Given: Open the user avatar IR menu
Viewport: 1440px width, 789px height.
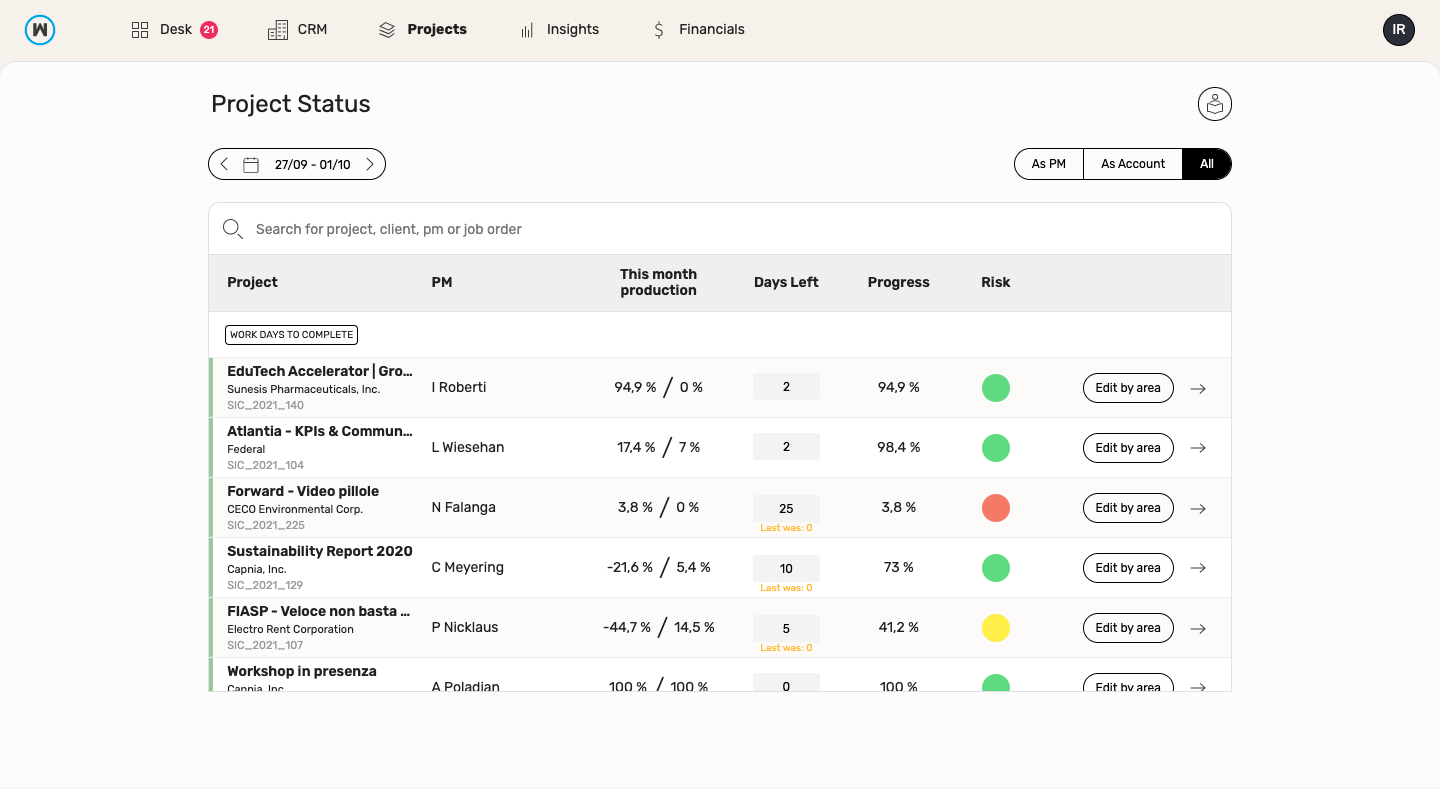Looking at the screenshot, I should (1398, 30).
